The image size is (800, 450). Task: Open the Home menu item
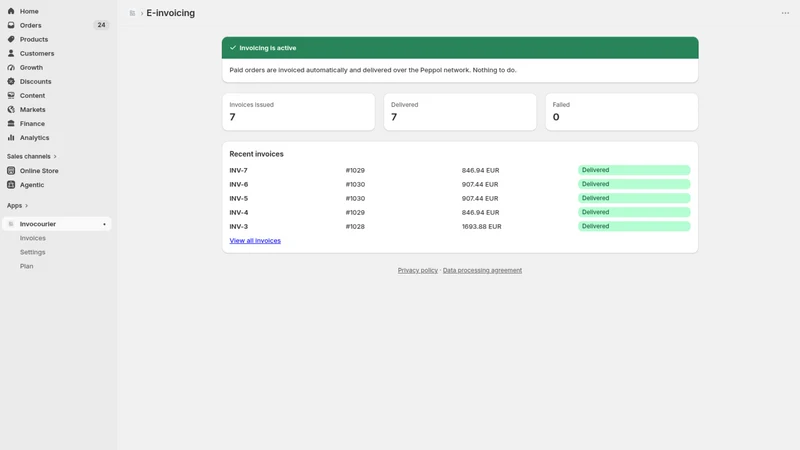(x=29, y=11)
